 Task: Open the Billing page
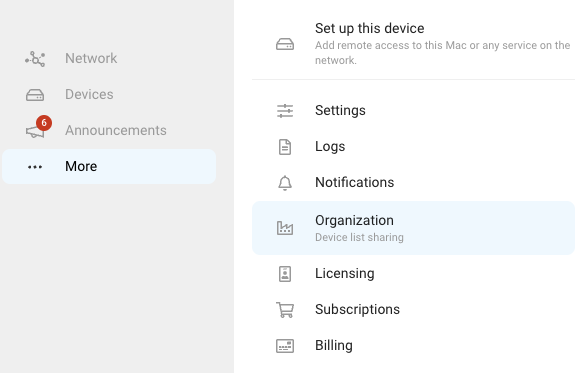(x=413, y=346)
